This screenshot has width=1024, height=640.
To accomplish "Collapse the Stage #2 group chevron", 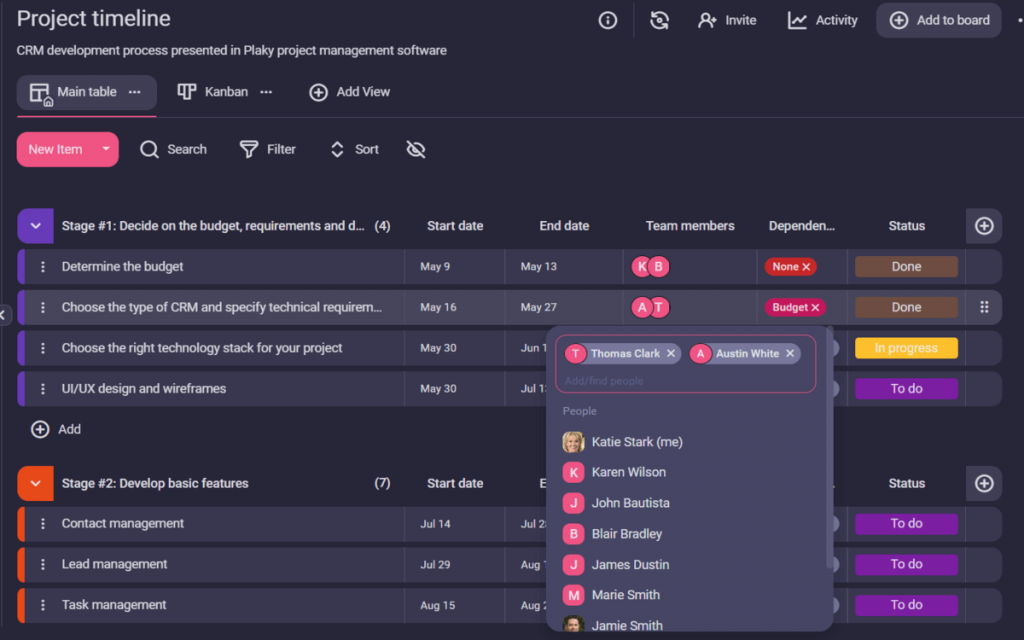I will [36, 483].
